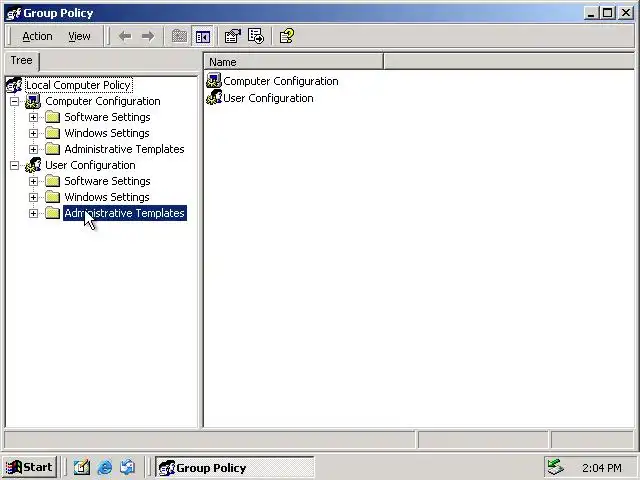The image size is (640, 480).
Task: Click the Name column header
Action: [x=293, y=62]
